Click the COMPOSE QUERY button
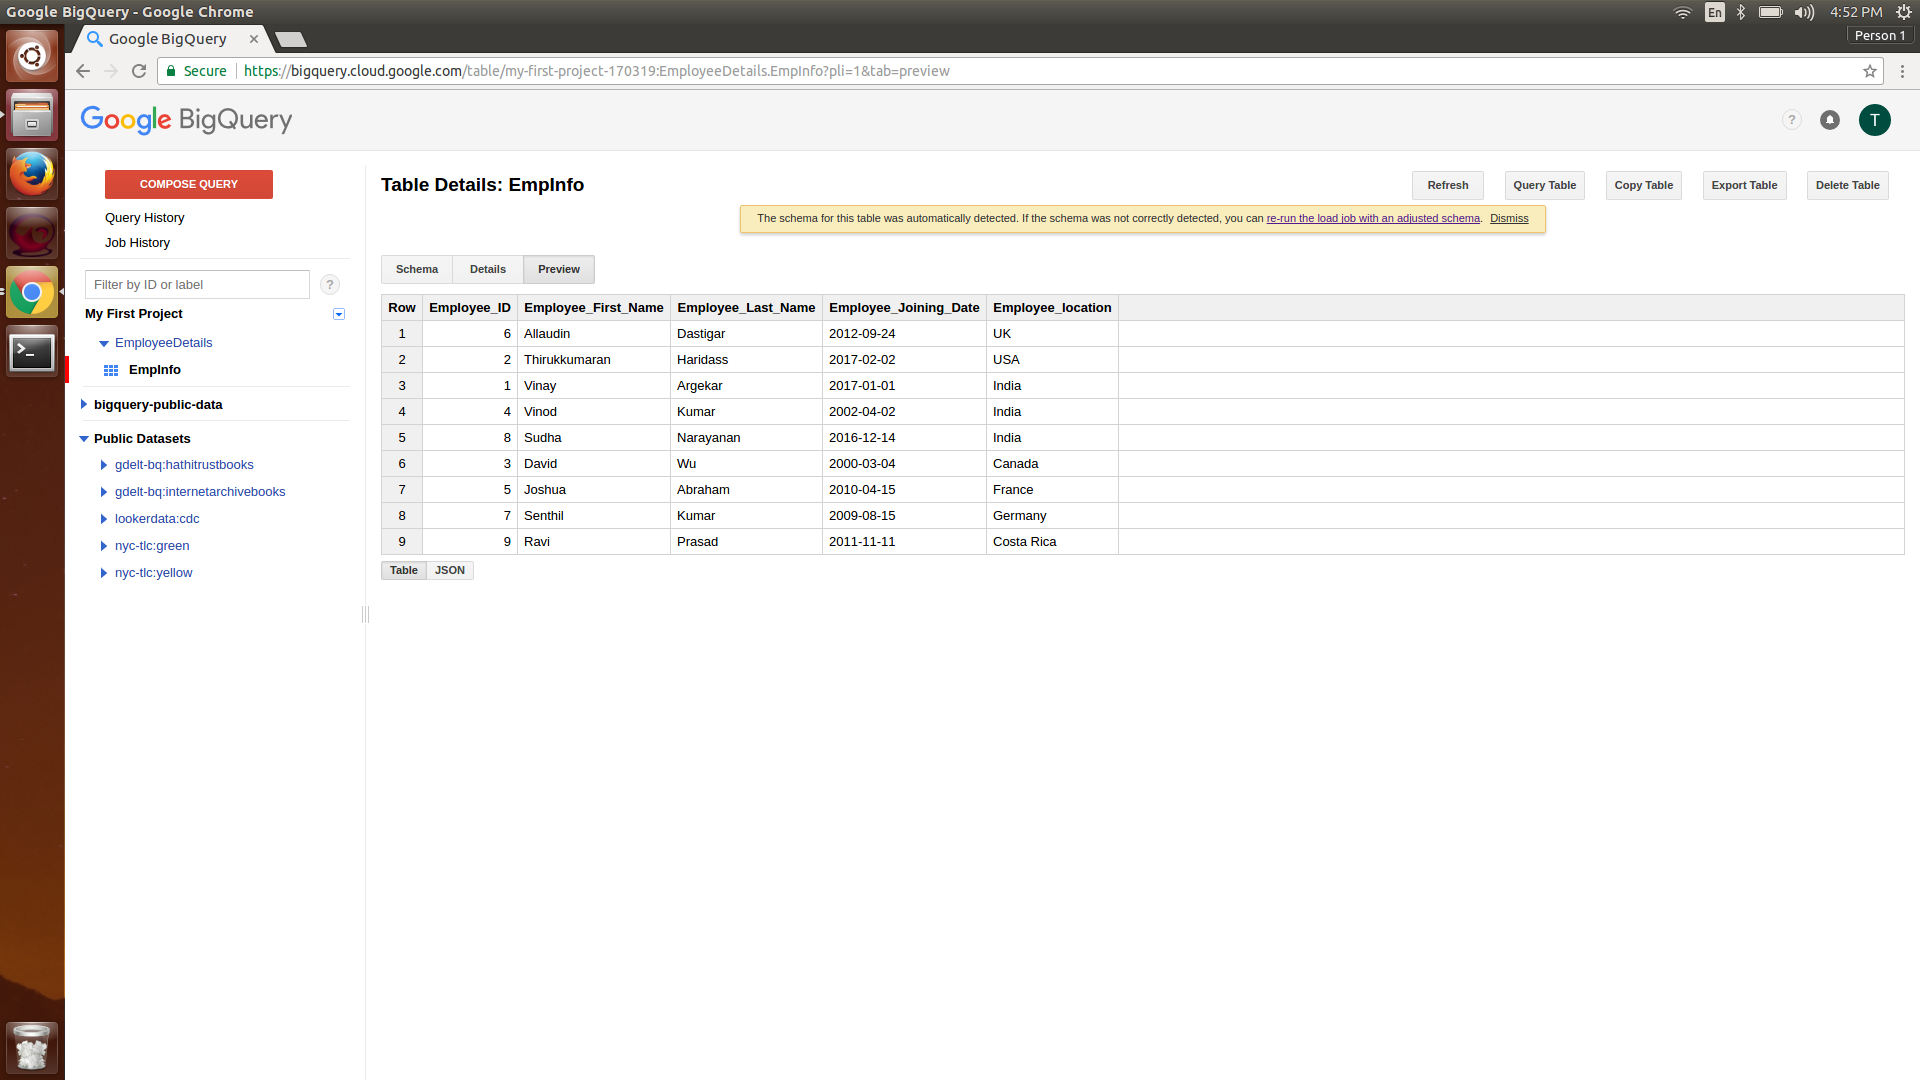 click(x=189, y=184)
